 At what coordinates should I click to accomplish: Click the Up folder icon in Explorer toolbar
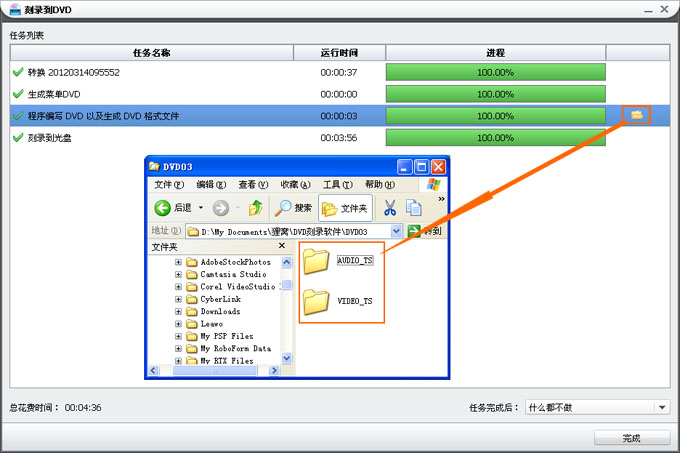coord(255,208)
